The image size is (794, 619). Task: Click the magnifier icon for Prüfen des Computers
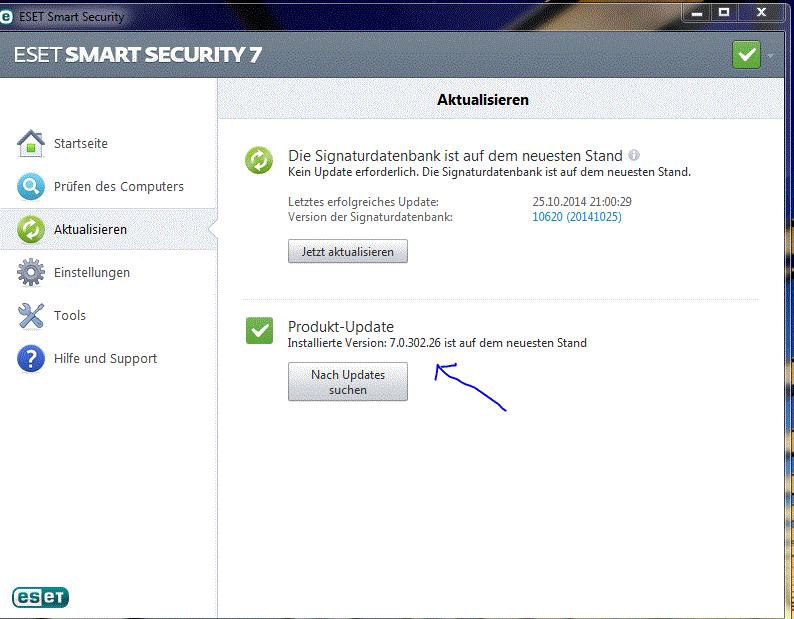pyautogui.click(x=31, y=187)
